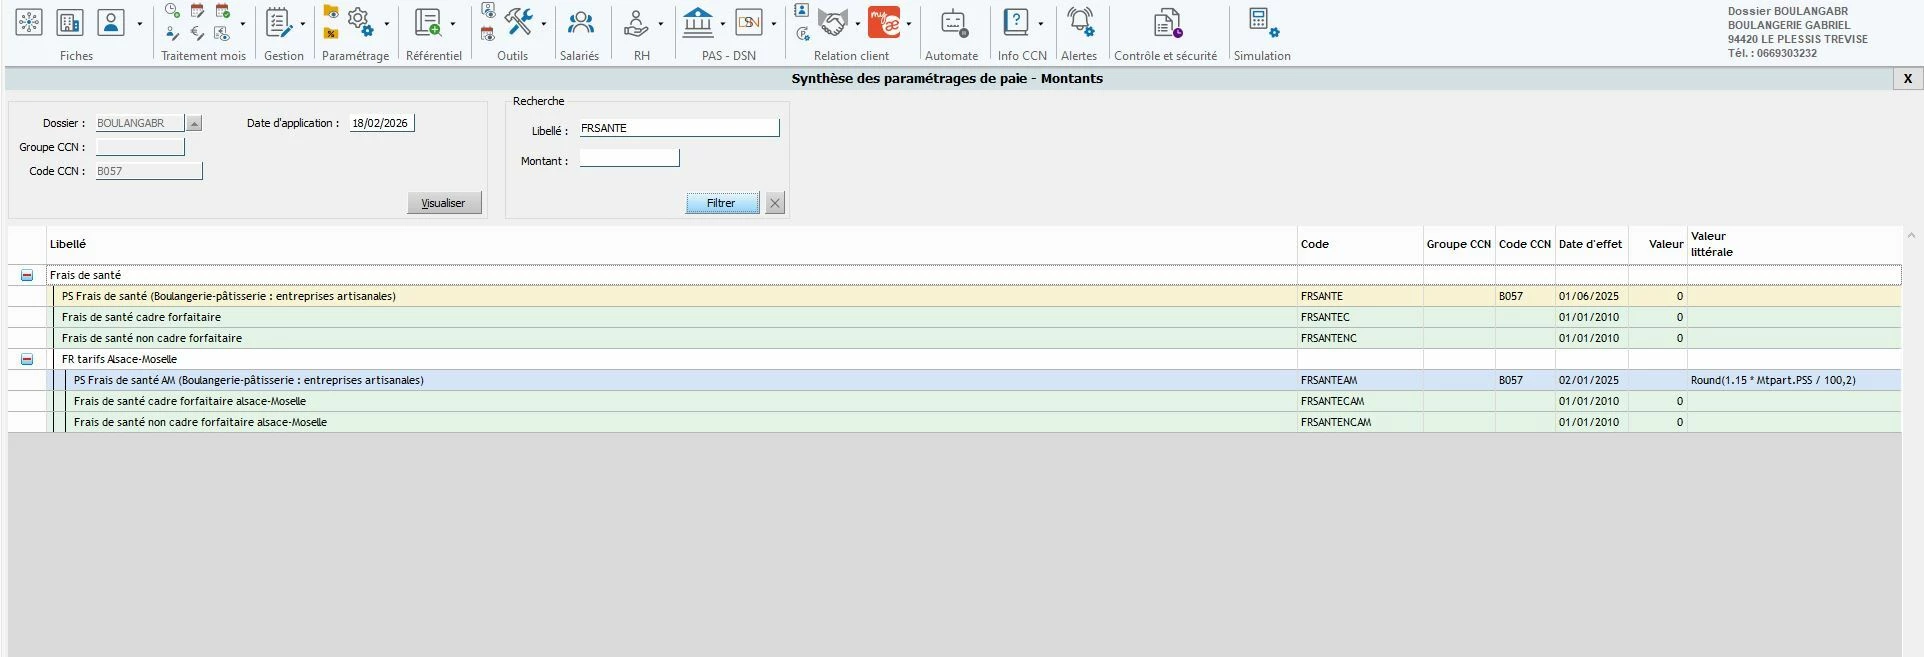Open the Info CCN help book icon
1924x657 pixels.
click(1016, 22)
